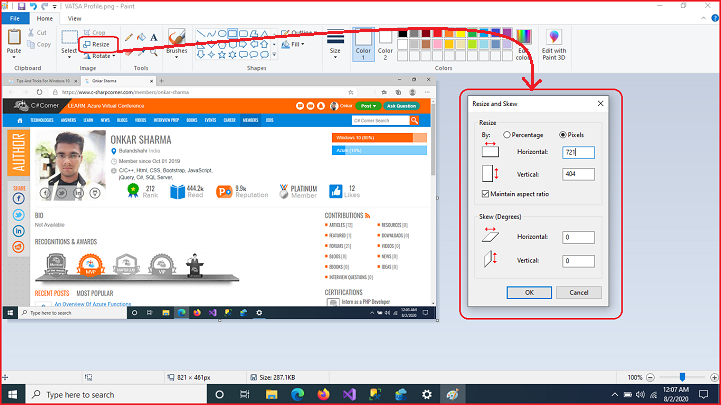This screenshot has height=405, width=721.
Task: Select the Five-point star shape
Action: pos(222,55)
